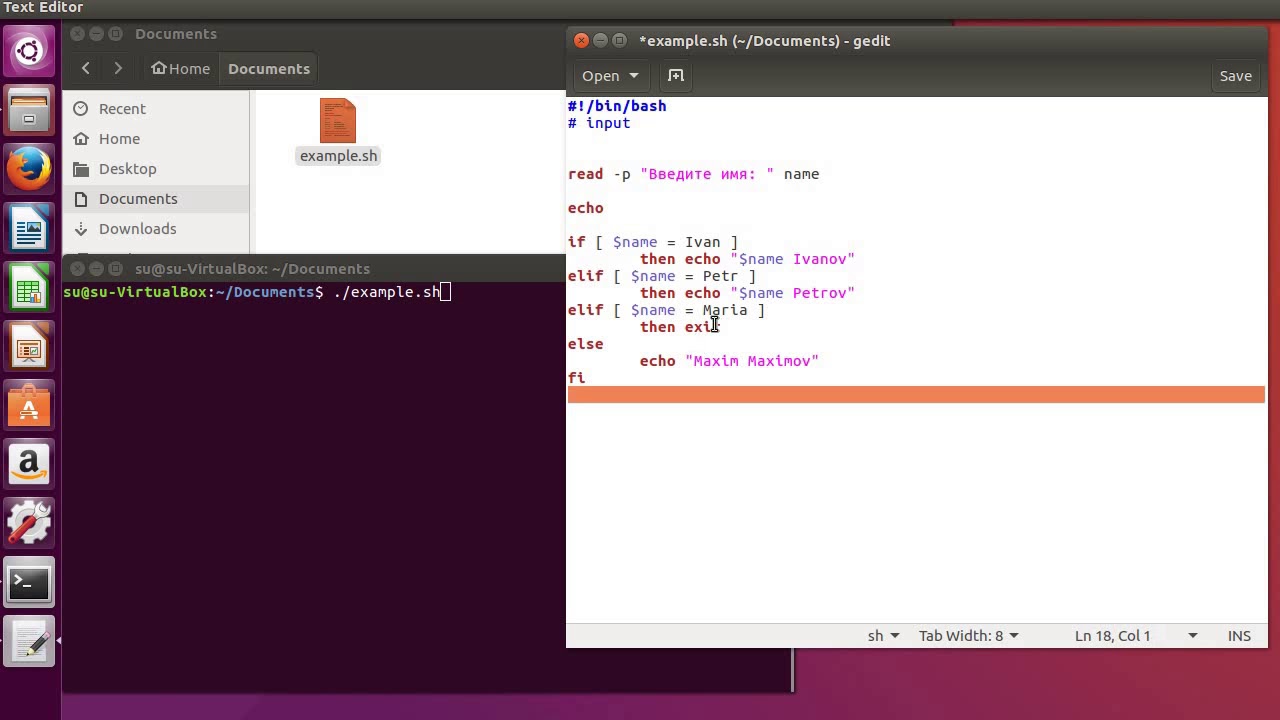Toggle the INS insert mode indicator
The width and height of the screenshot is (1280, 720).
1239,636
